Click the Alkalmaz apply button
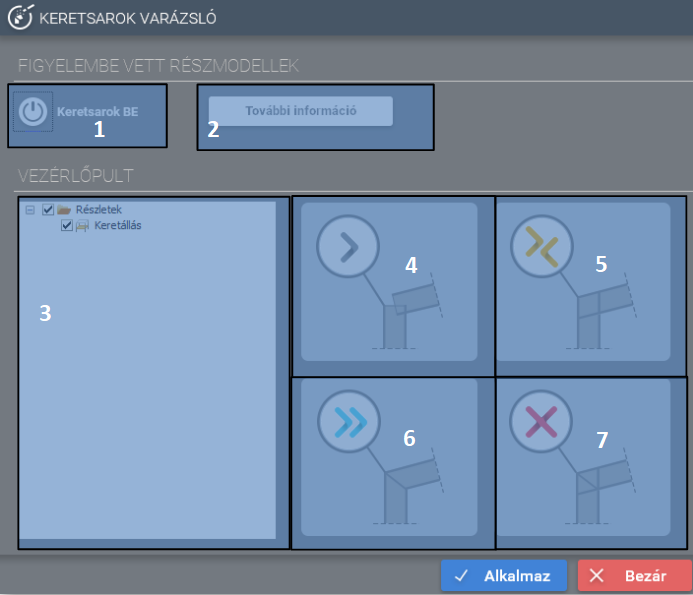 pos(504,576)
